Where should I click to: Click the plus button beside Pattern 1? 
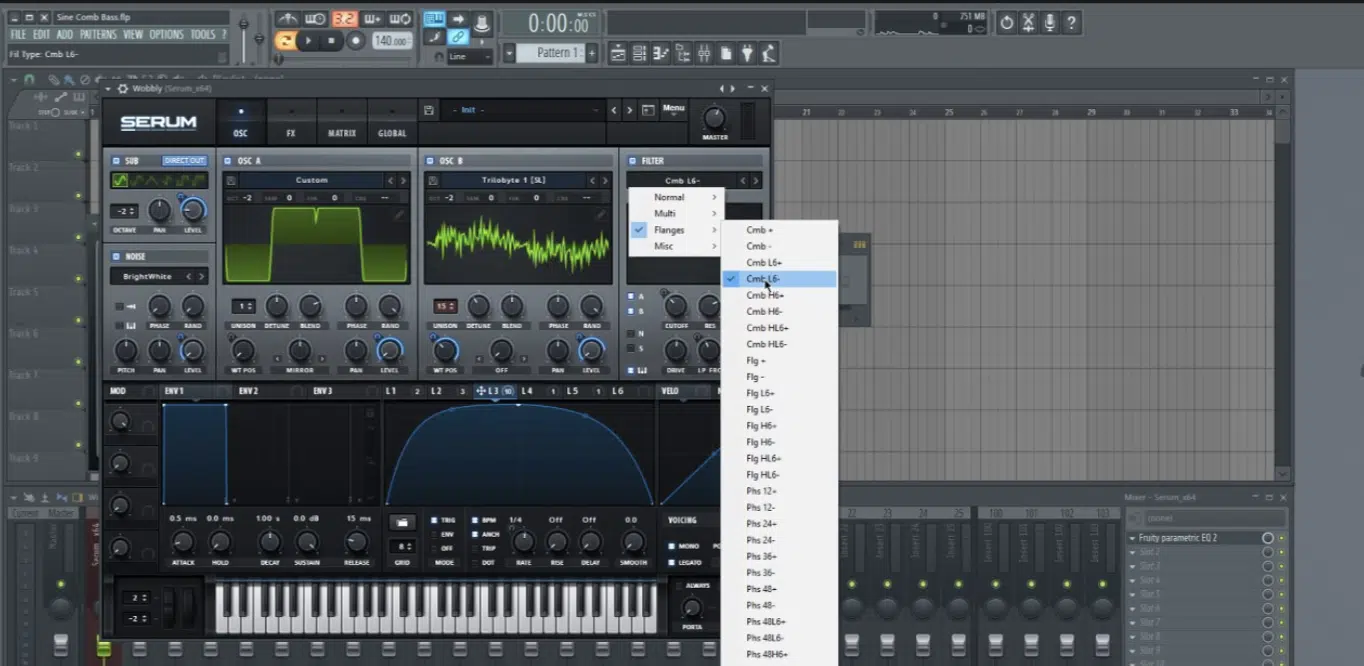click(x=592, y=53)
